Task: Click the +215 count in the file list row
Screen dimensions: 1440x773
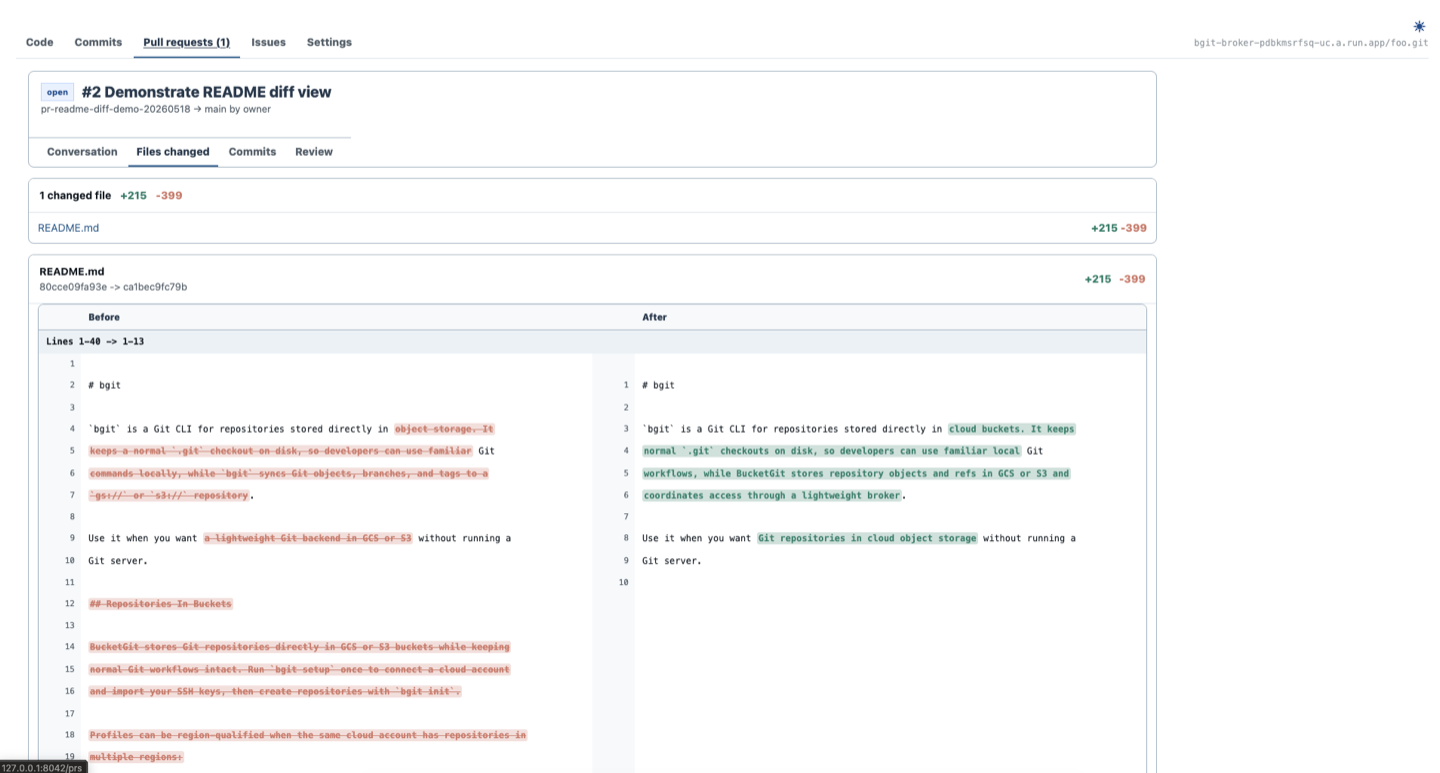Action: [x=1104, y=228]
